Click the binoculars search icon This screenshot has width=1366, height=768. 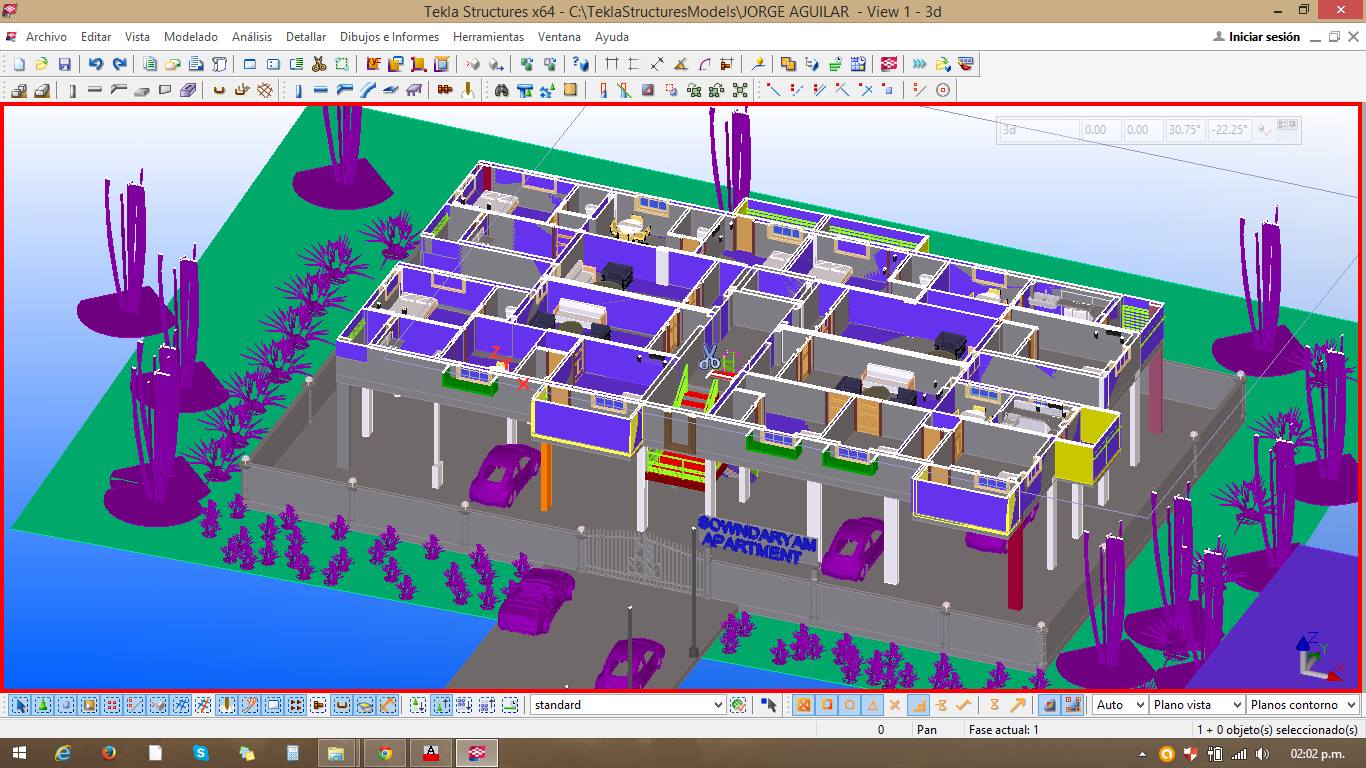[x=501, y=90]
